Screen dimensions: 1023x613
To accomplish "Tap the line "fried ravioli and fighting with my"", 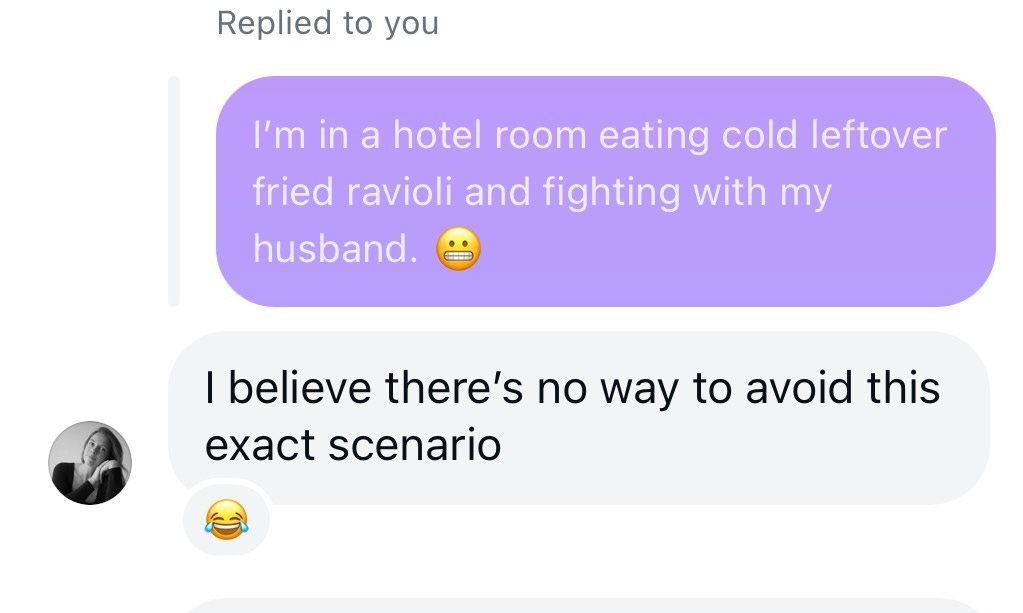I will point(542,192).
